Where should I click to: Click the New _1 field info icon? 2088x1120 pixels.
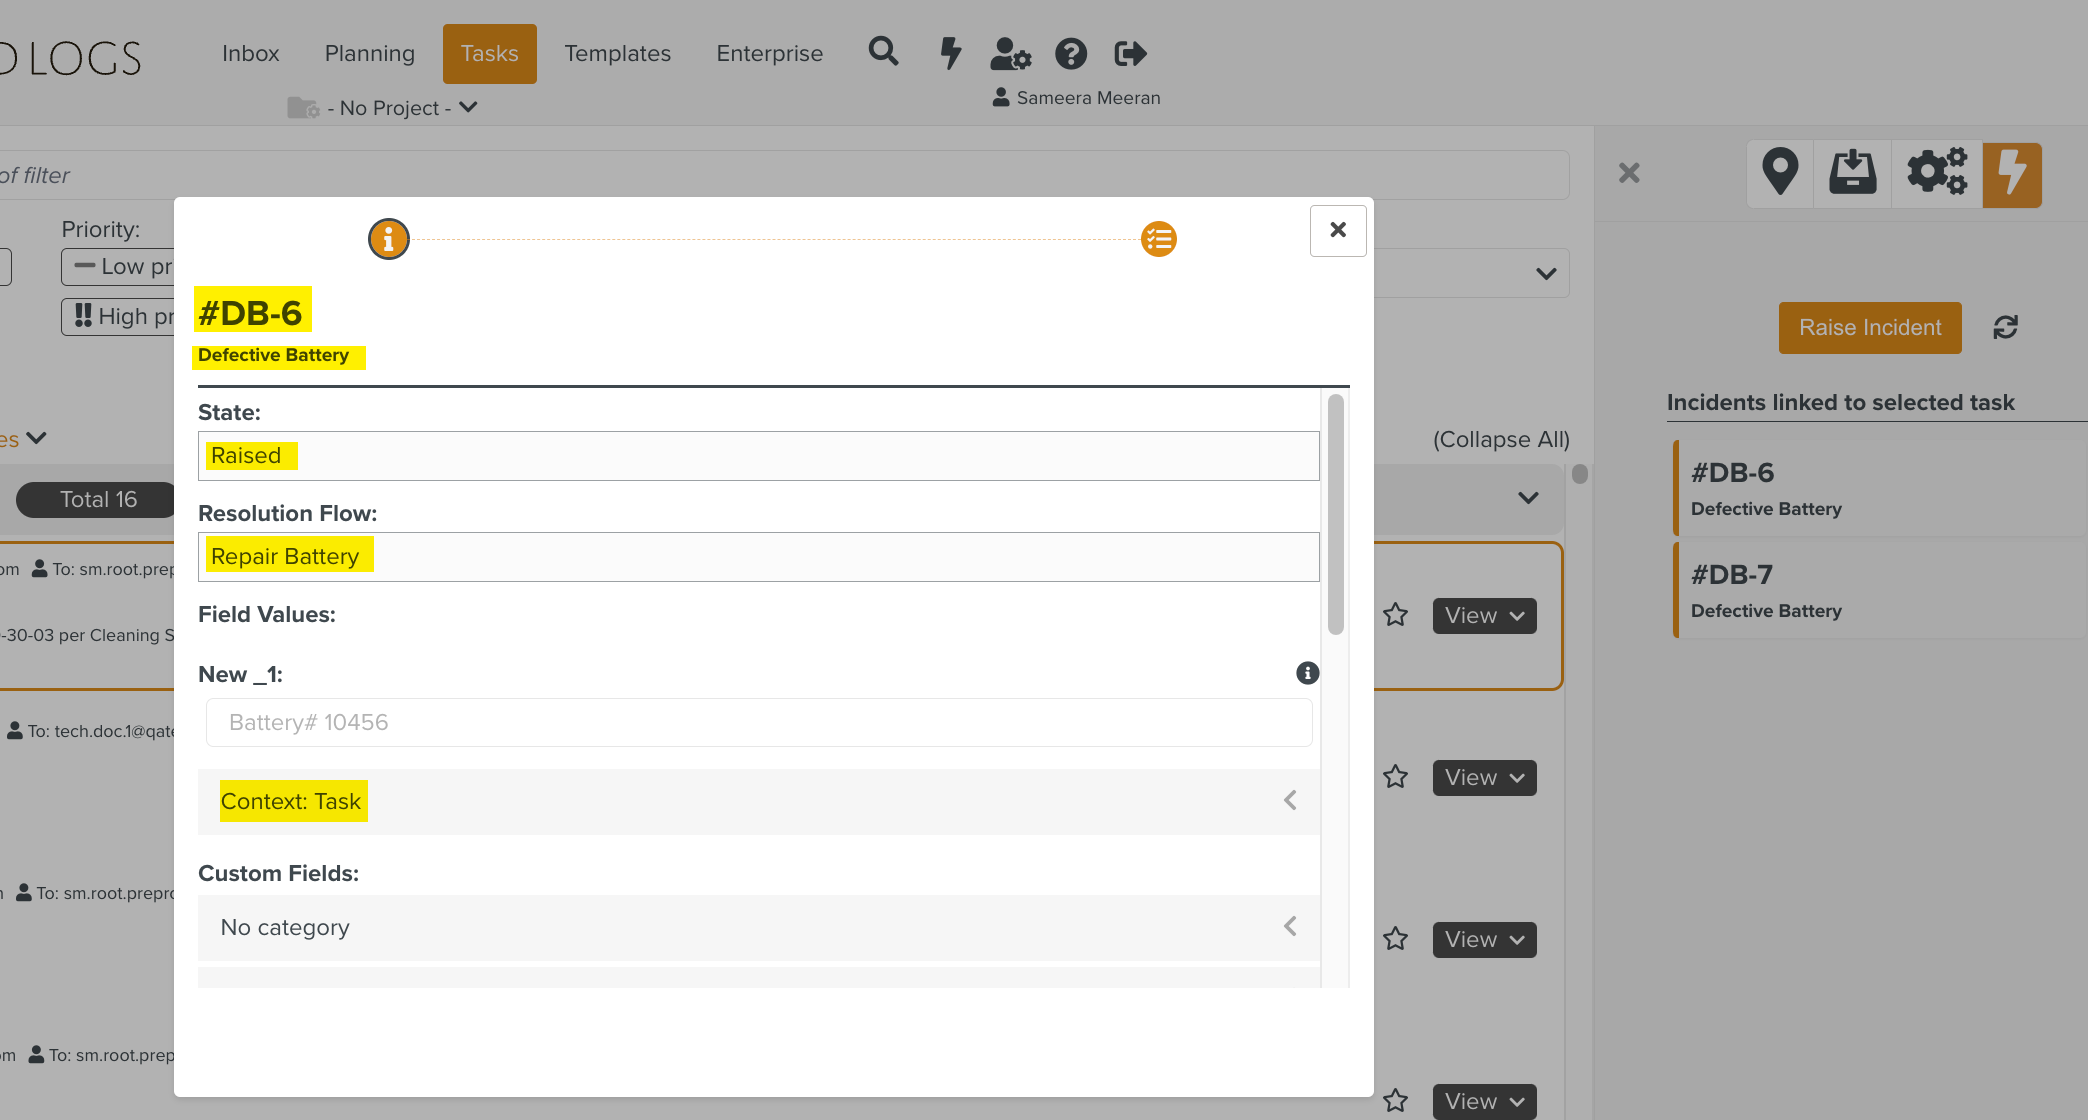coord(1307,673)
